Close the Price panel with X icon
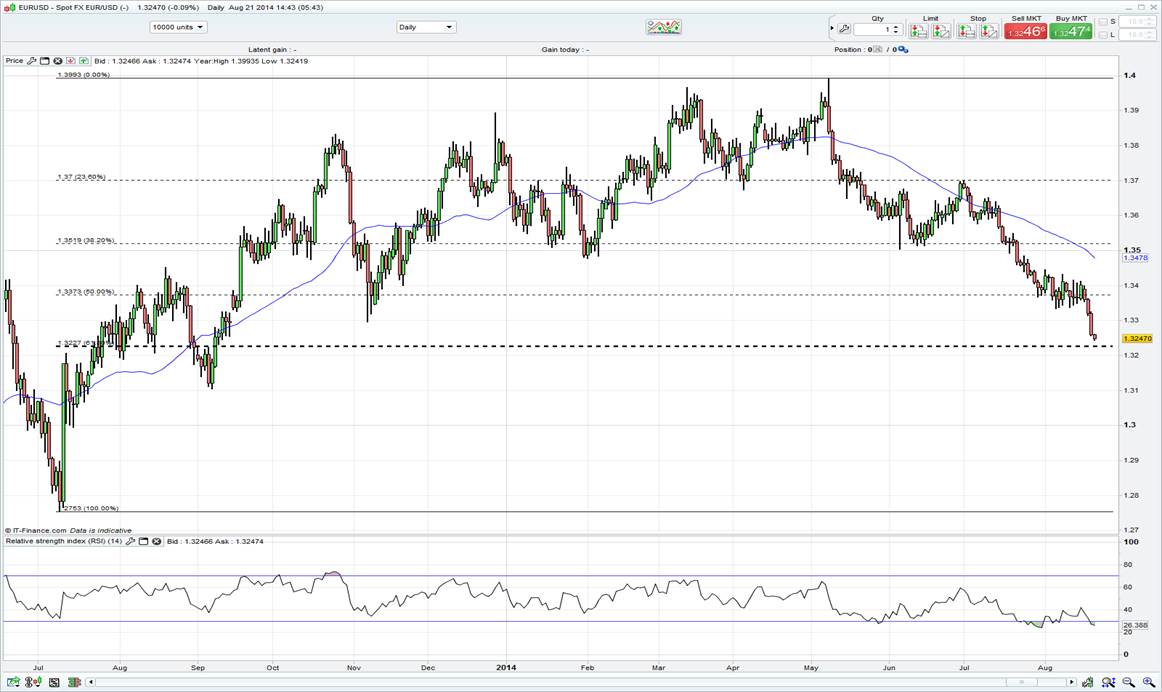Image resolution: width=1162 pixels, height=692 pixels. pyautogui.click(x=57, y=61)
